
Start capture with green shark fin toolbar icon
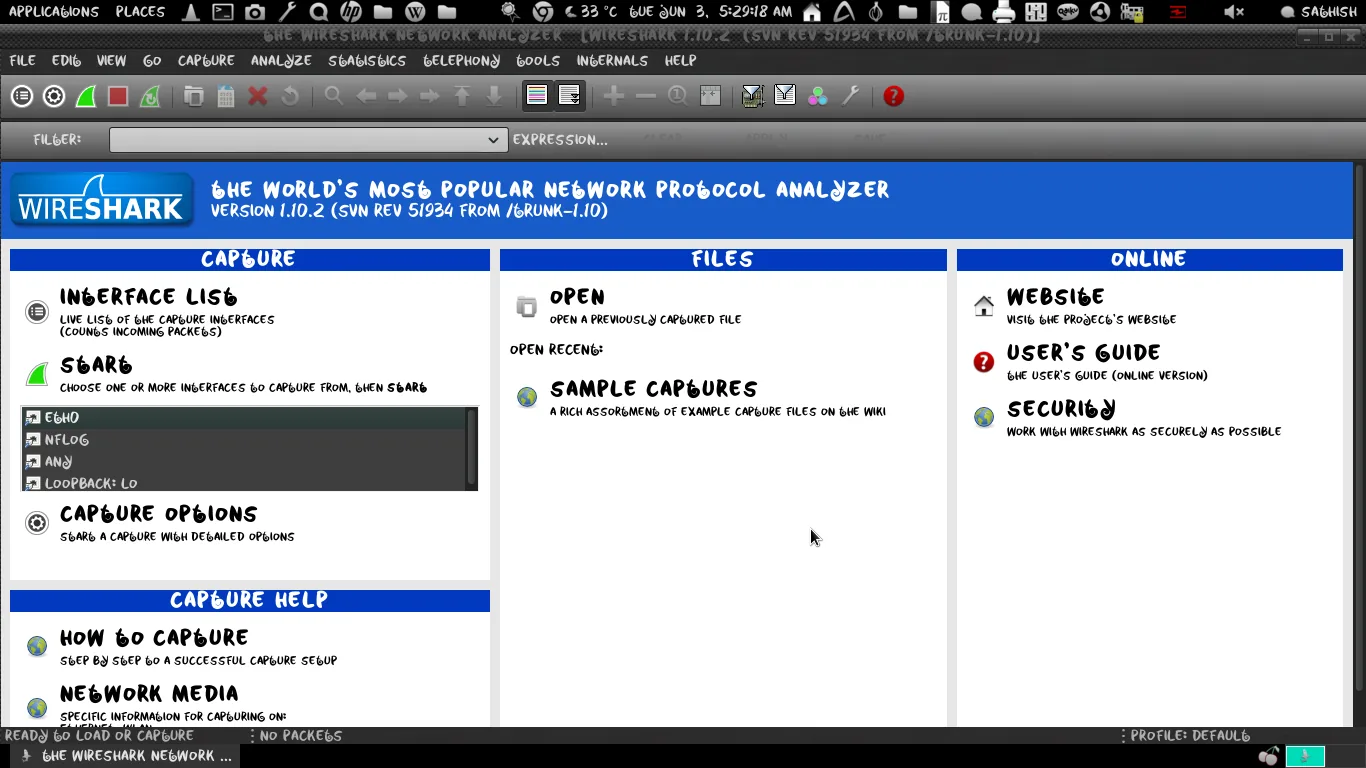(86, 96)
